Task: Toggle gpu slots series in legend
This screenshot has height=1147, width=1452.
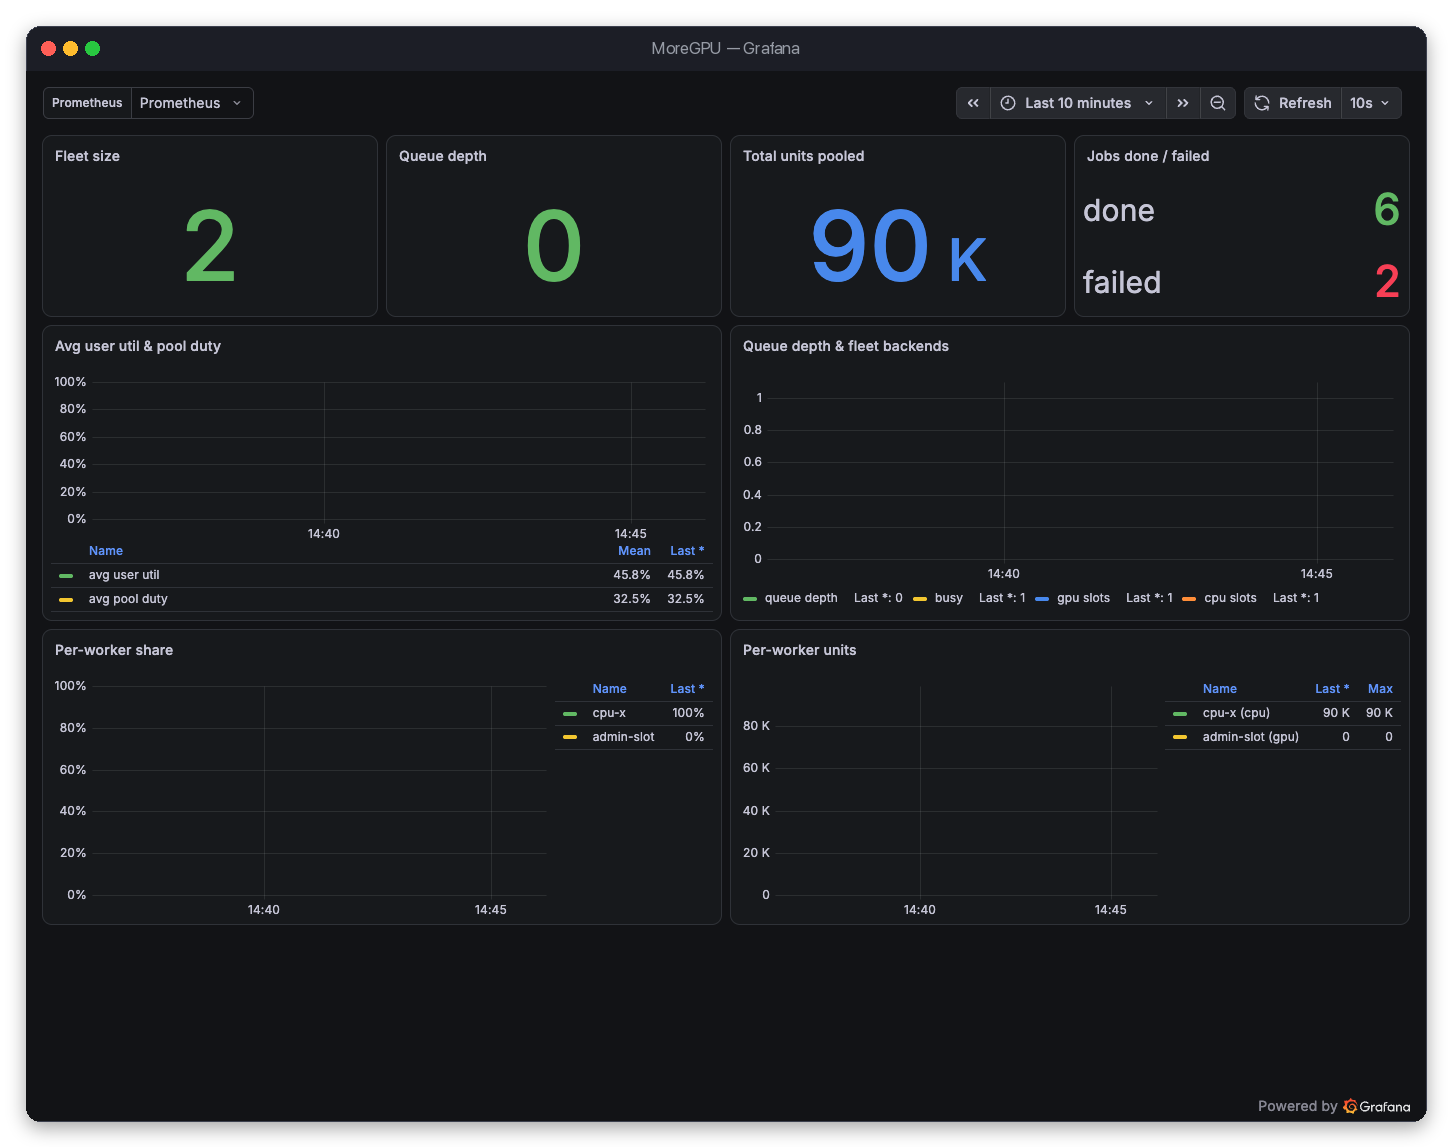Action: point(1083,598)
